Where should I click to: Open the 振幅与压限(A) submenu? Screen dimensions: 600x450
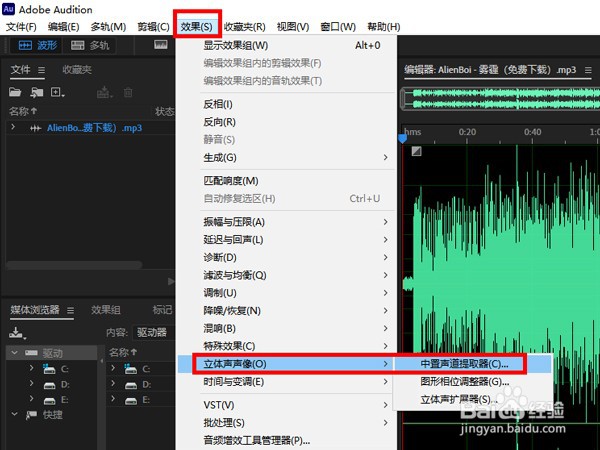click(x=286, y=222)
